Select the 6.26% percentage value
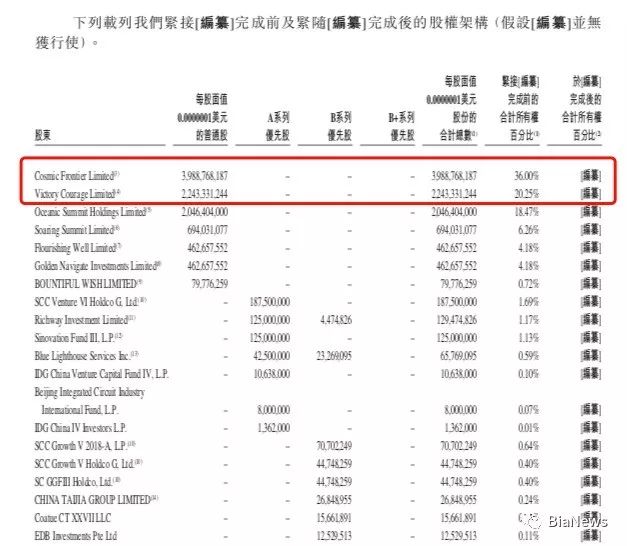This screenshot has height=546, width=627. coord(528,230)
